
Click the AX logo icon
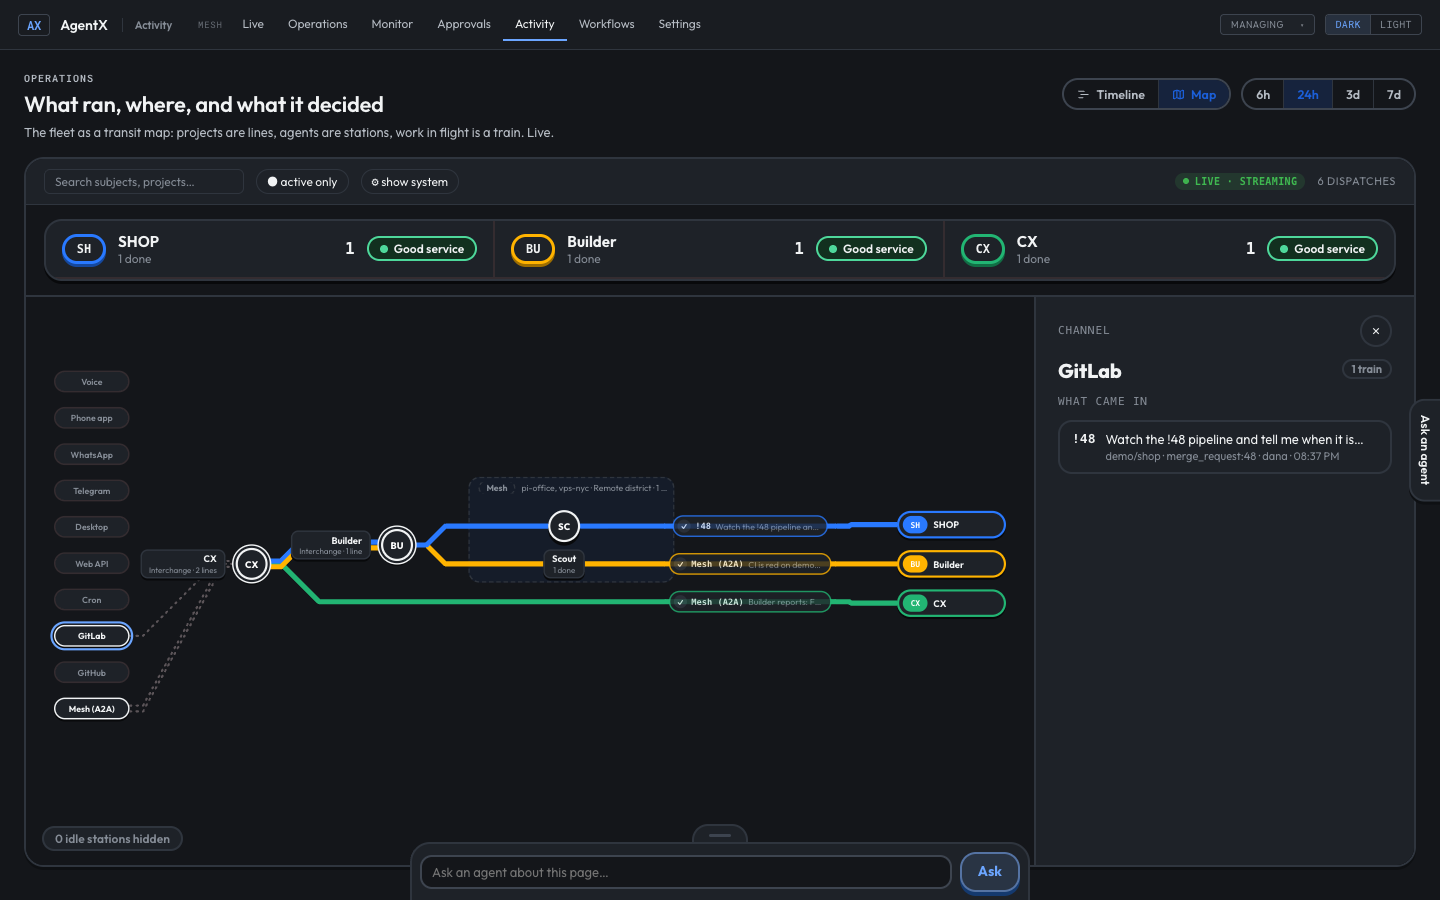point(34,25)
